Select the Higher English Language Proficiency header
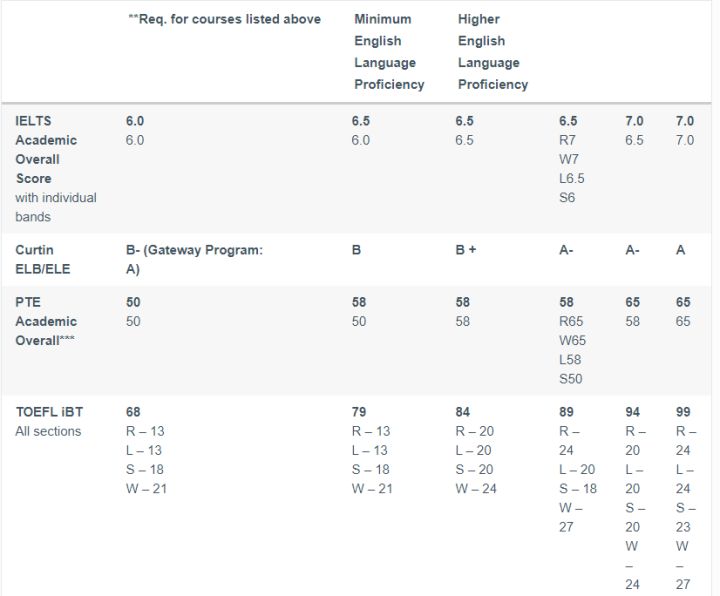 pos(493,52)
